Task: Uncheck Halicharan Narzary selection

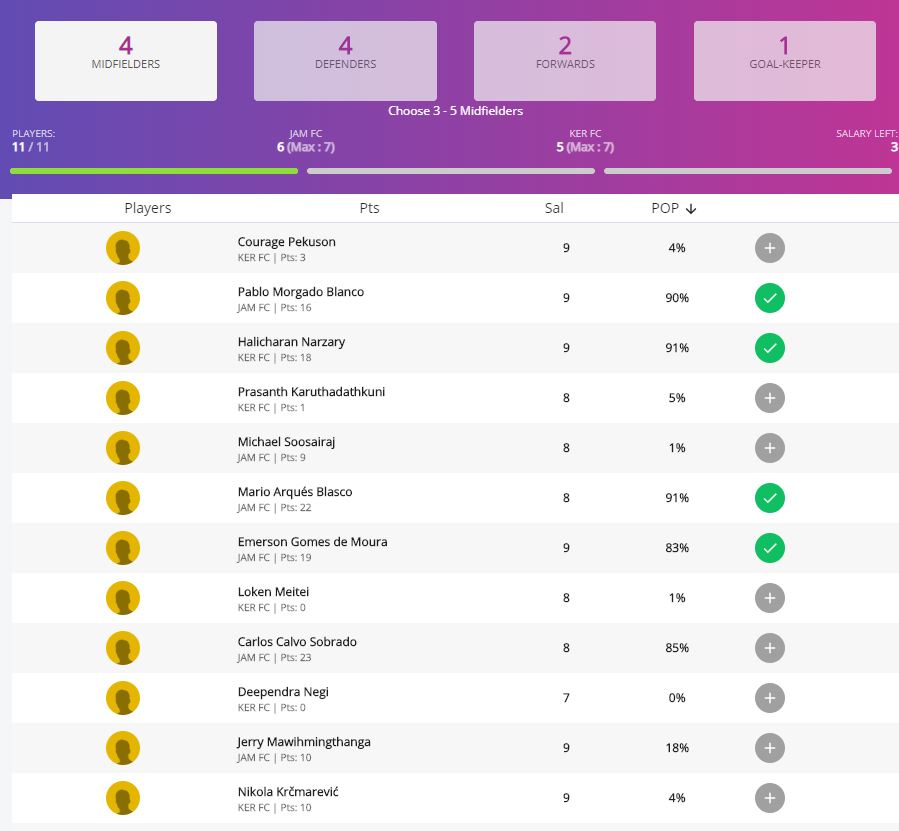Action: pyautogui.click(x=769, y=348)
